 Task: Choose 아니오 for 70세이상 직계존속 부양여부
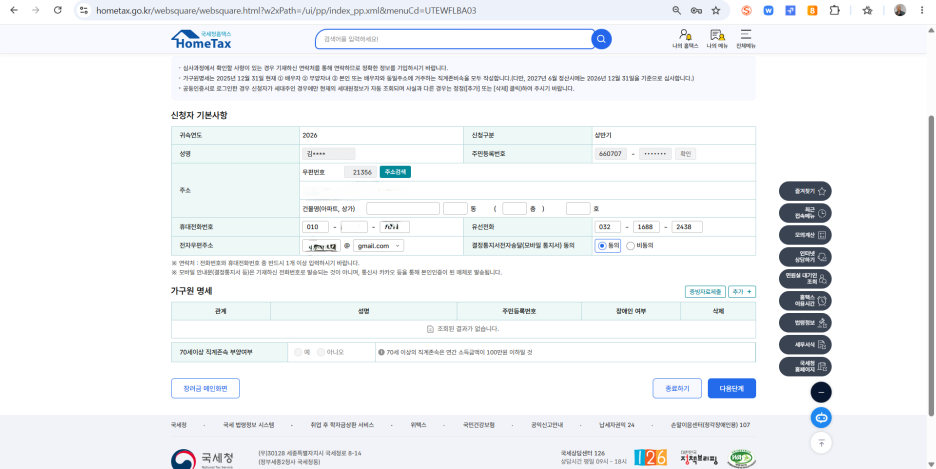tap(330, 352)
